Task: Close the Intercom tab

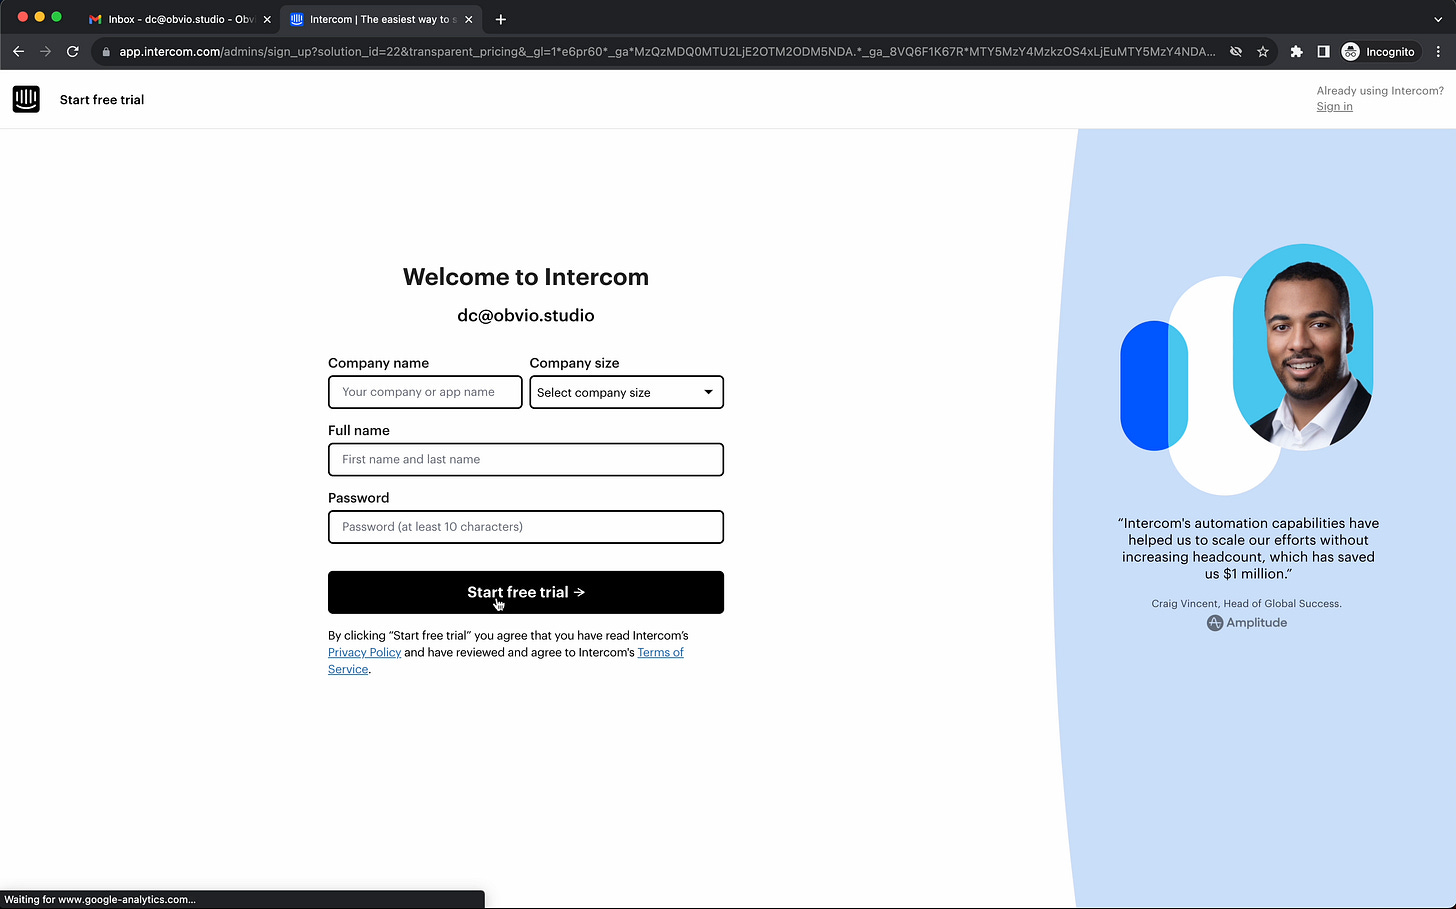Action: tap(468, 19)
